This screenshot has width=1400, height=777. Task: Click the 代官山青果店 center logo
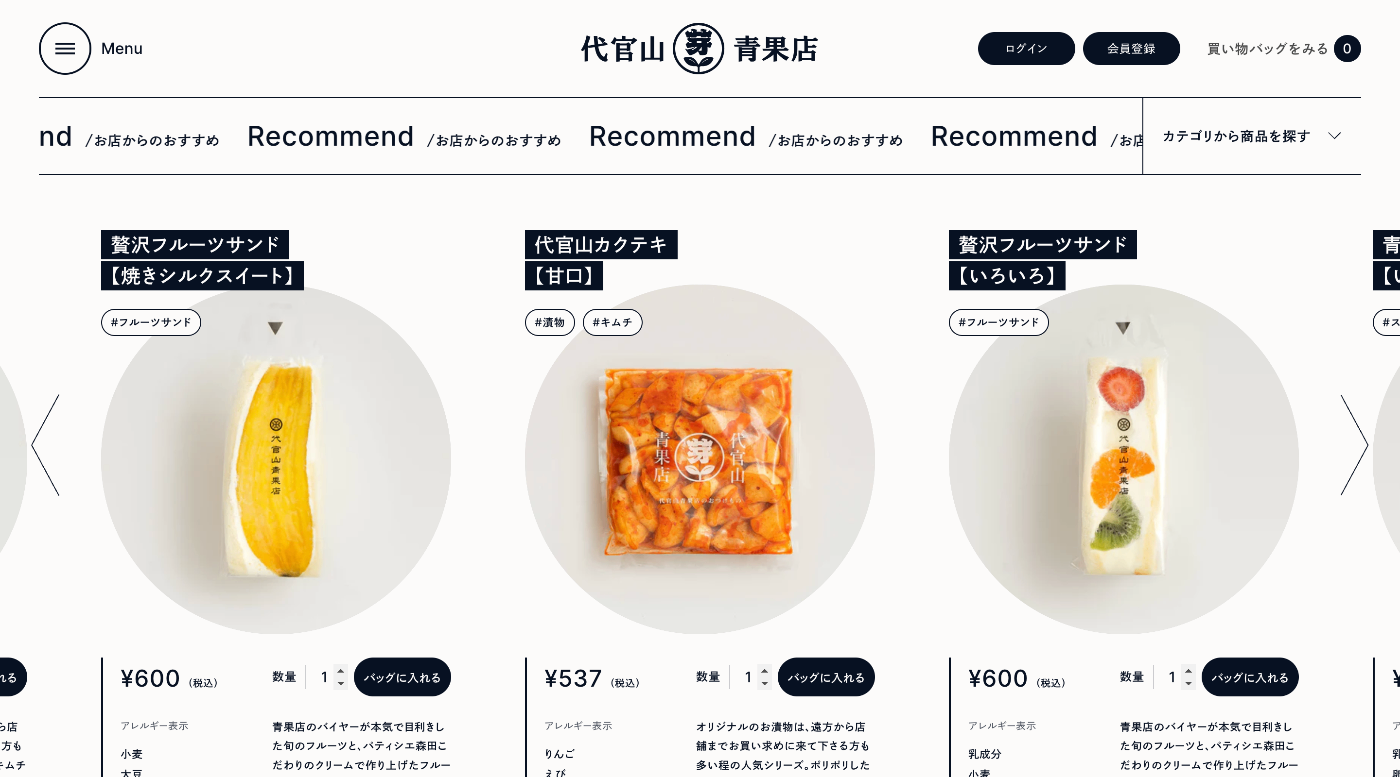coord(699,48)
